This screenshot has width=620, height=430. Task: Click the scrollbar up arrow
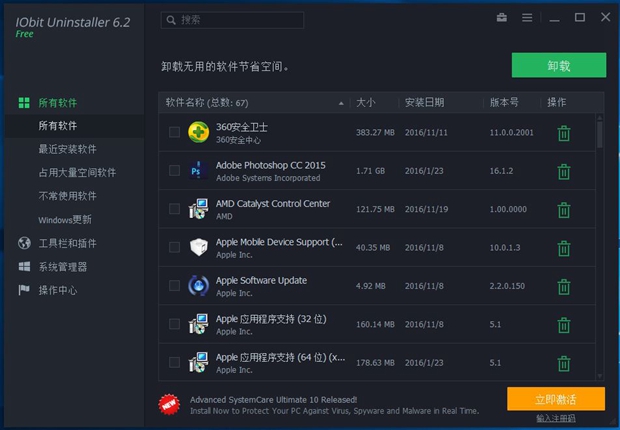[600, 117]
